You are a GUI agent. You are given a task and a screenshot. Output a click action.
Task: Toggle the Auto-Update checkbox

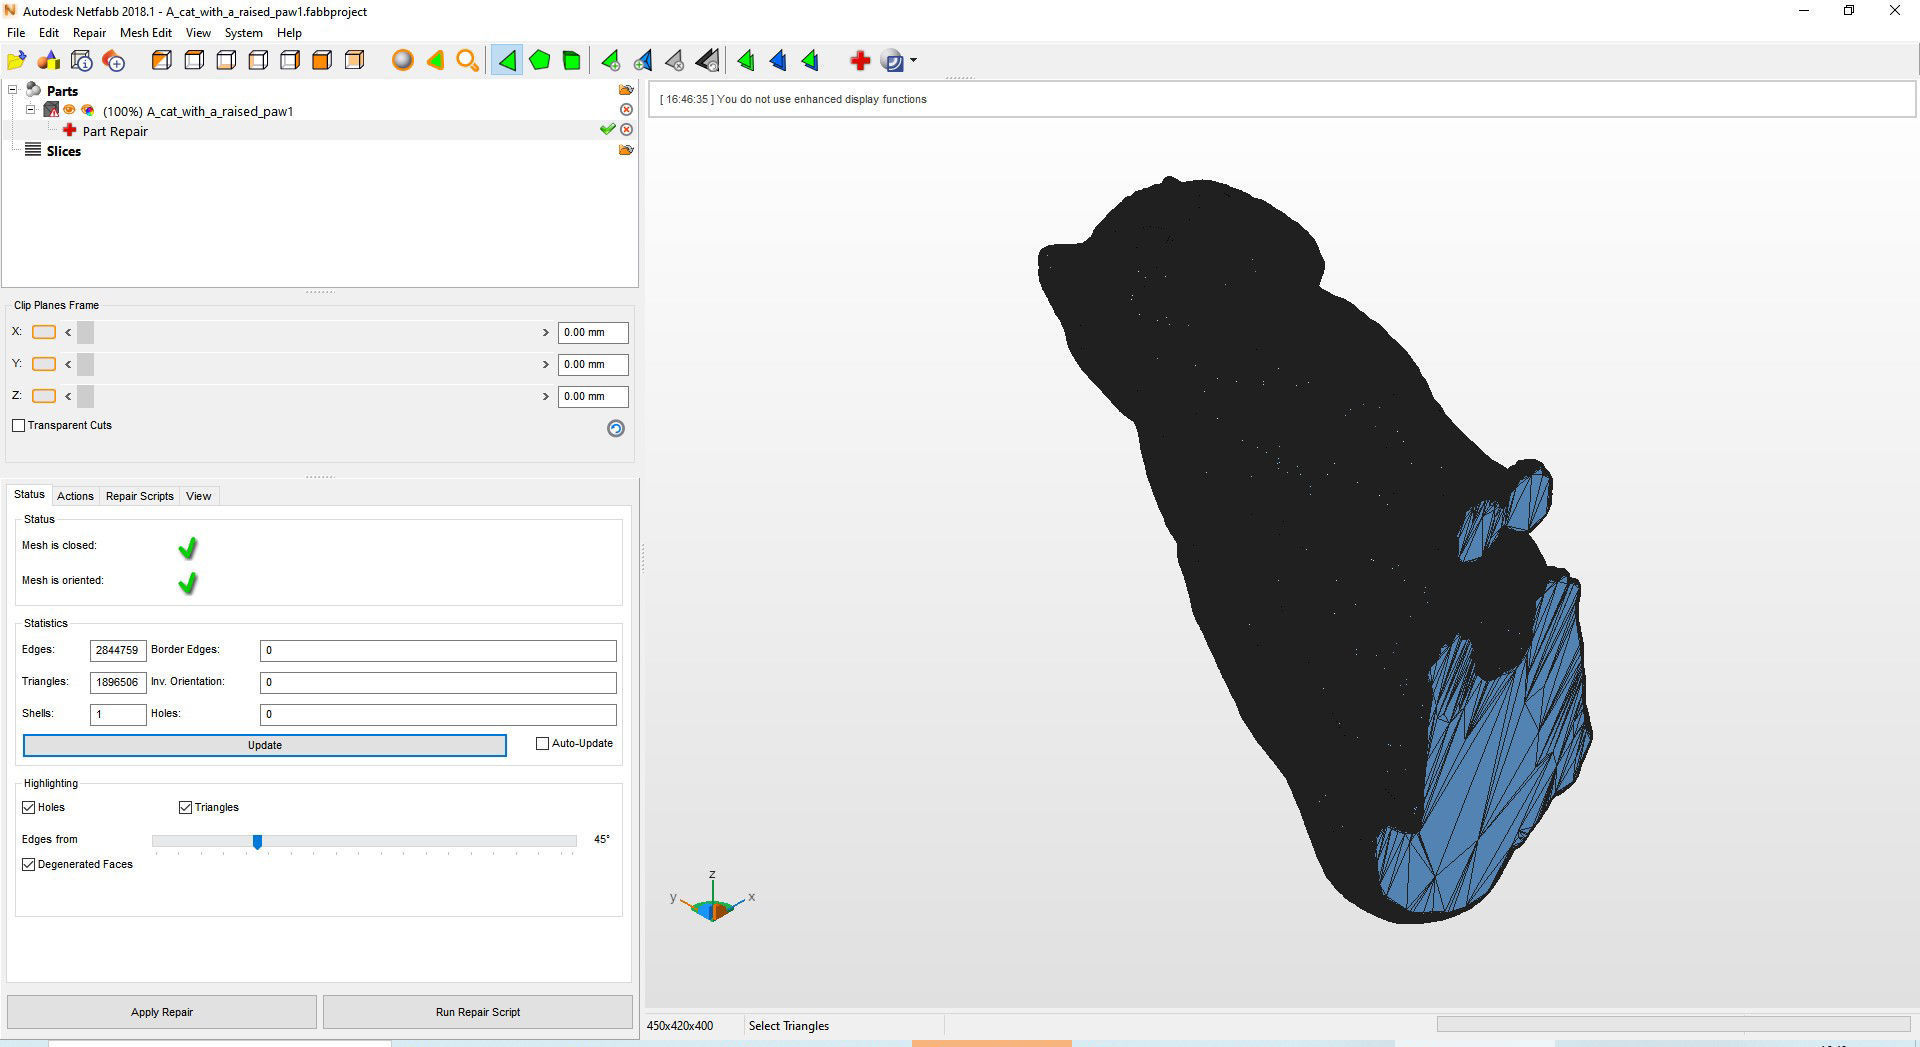pyautogui.click(x=543, y=743)
